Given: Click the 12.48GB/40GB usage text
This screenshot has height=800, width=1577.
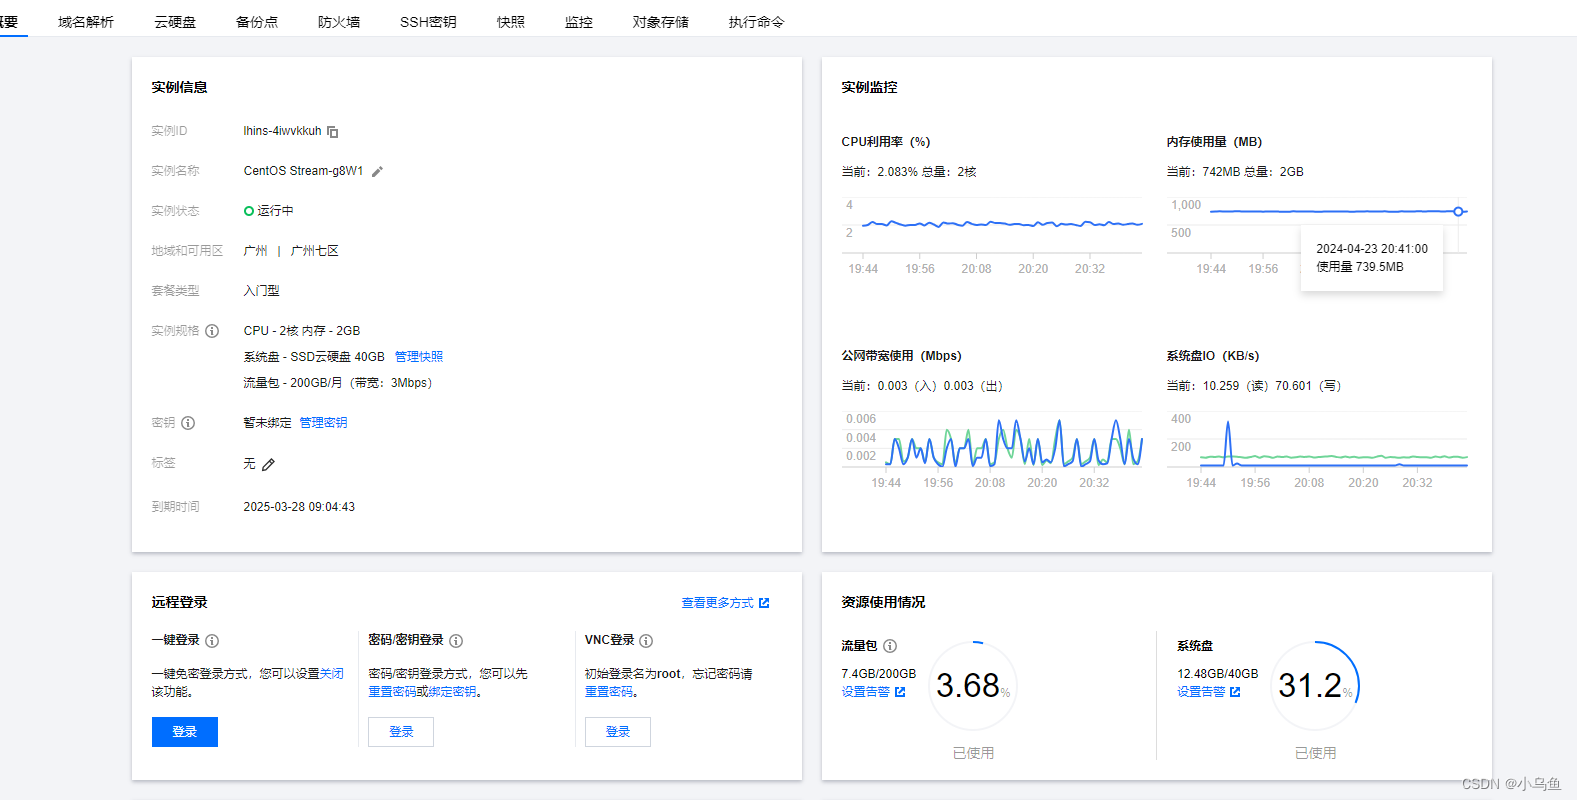Looking at the screenshot, I should pyautogui.click(x=1217, y=674).
